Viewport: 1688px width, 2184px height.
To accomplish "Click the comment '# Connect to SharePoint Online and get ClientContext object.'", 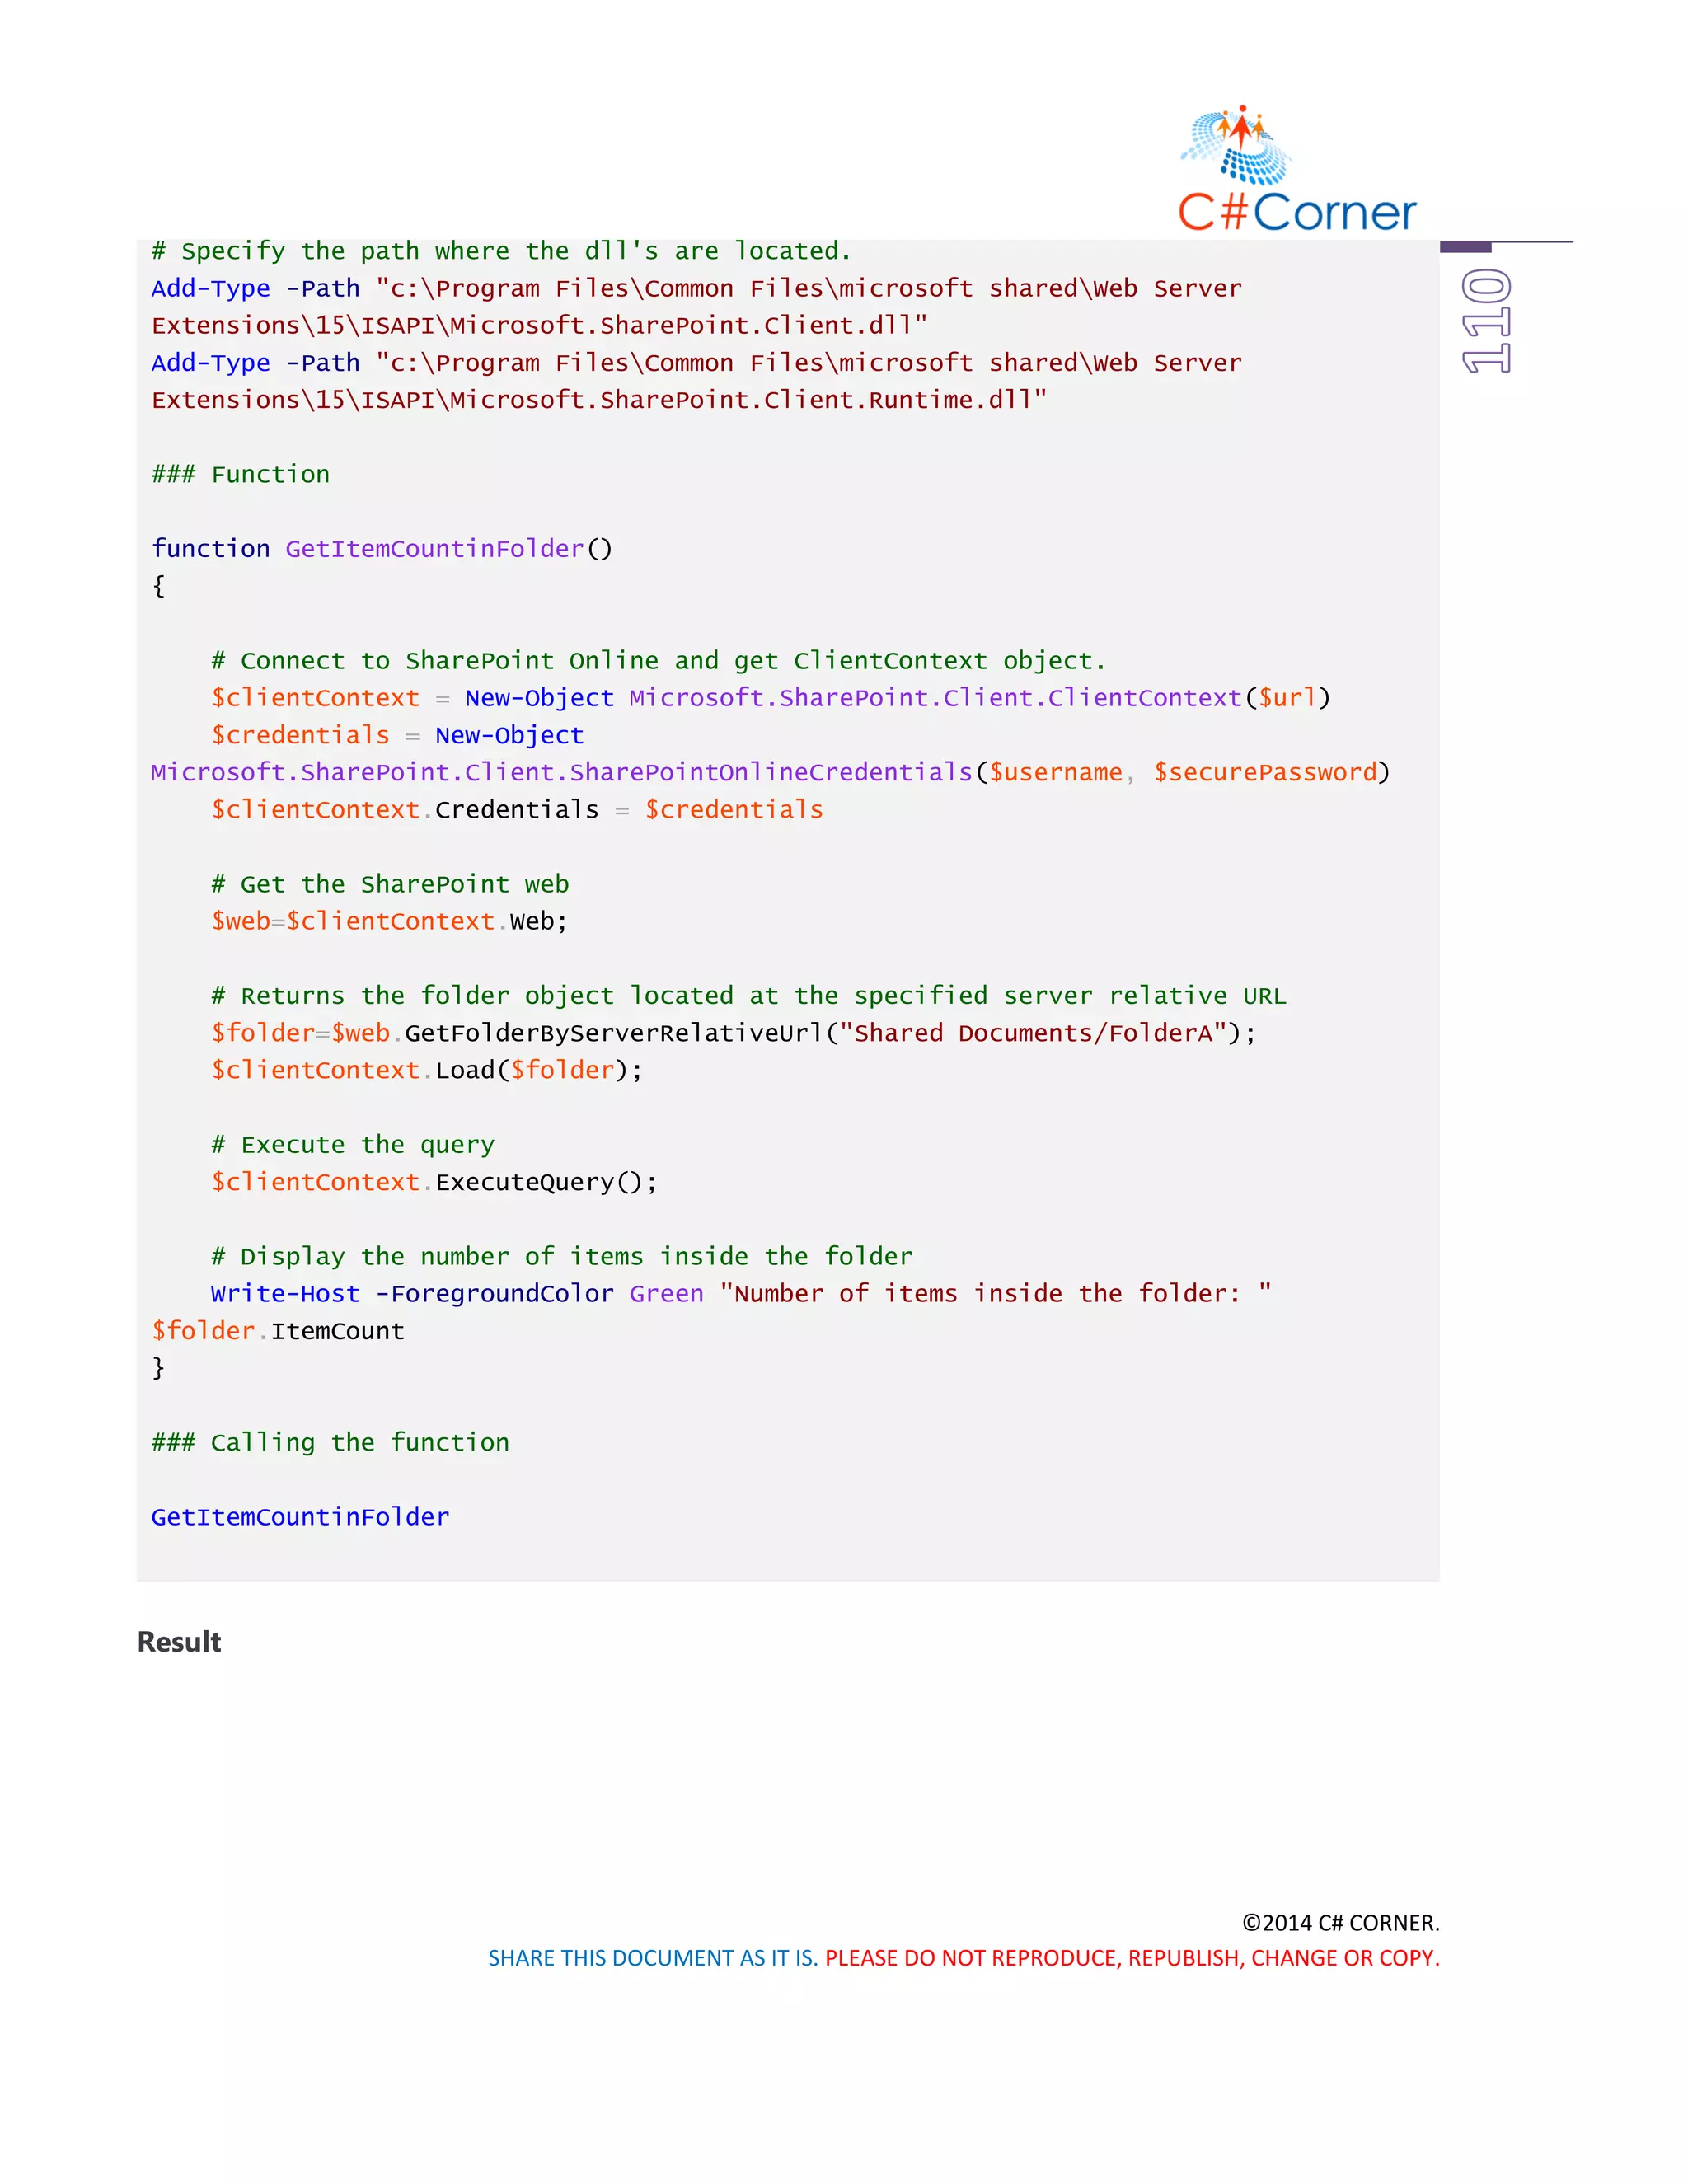I will (658, 661).
